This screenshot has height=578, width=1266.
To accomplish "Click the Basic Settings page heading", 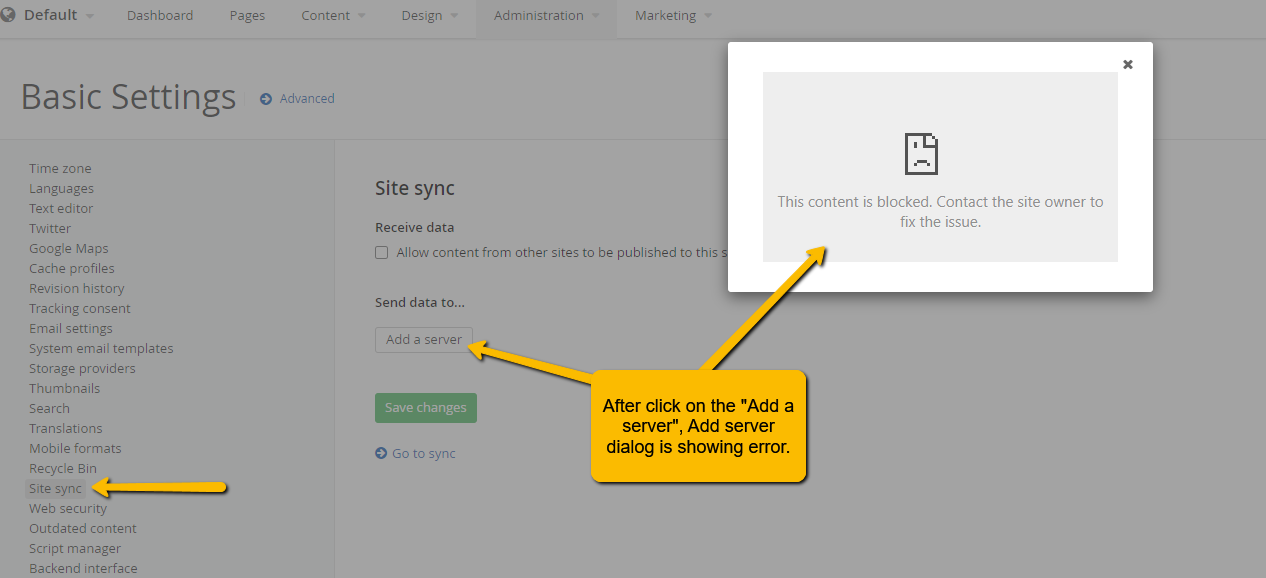I will tap(128, 97).
